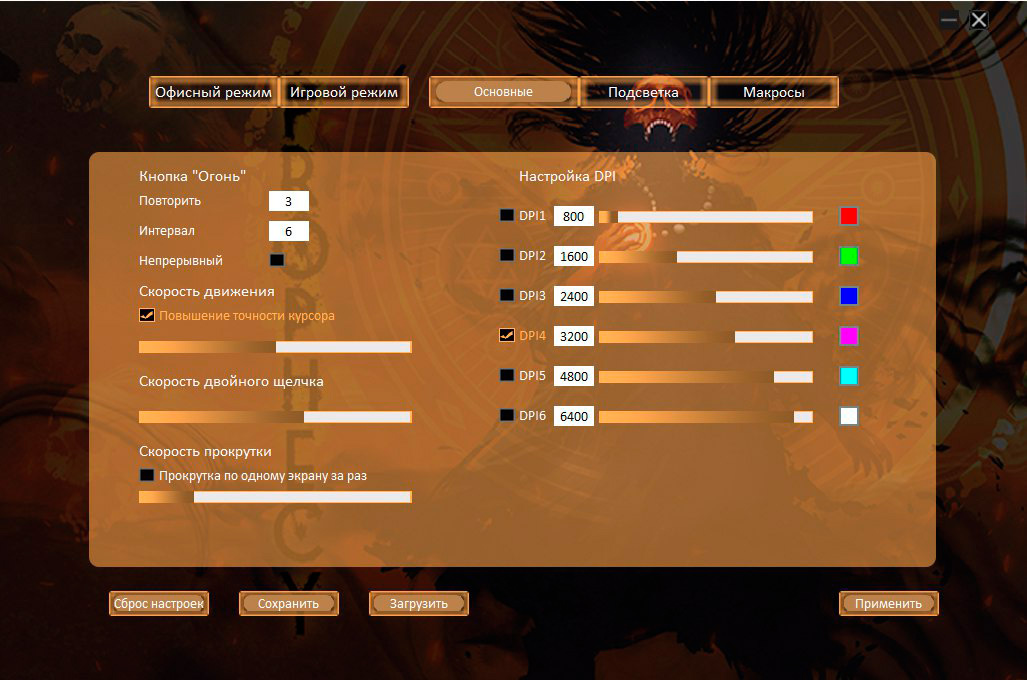This screenshot has width=1027, height=680.
Task: Switch to Офисный режим mode
Action: coord(213,92)
